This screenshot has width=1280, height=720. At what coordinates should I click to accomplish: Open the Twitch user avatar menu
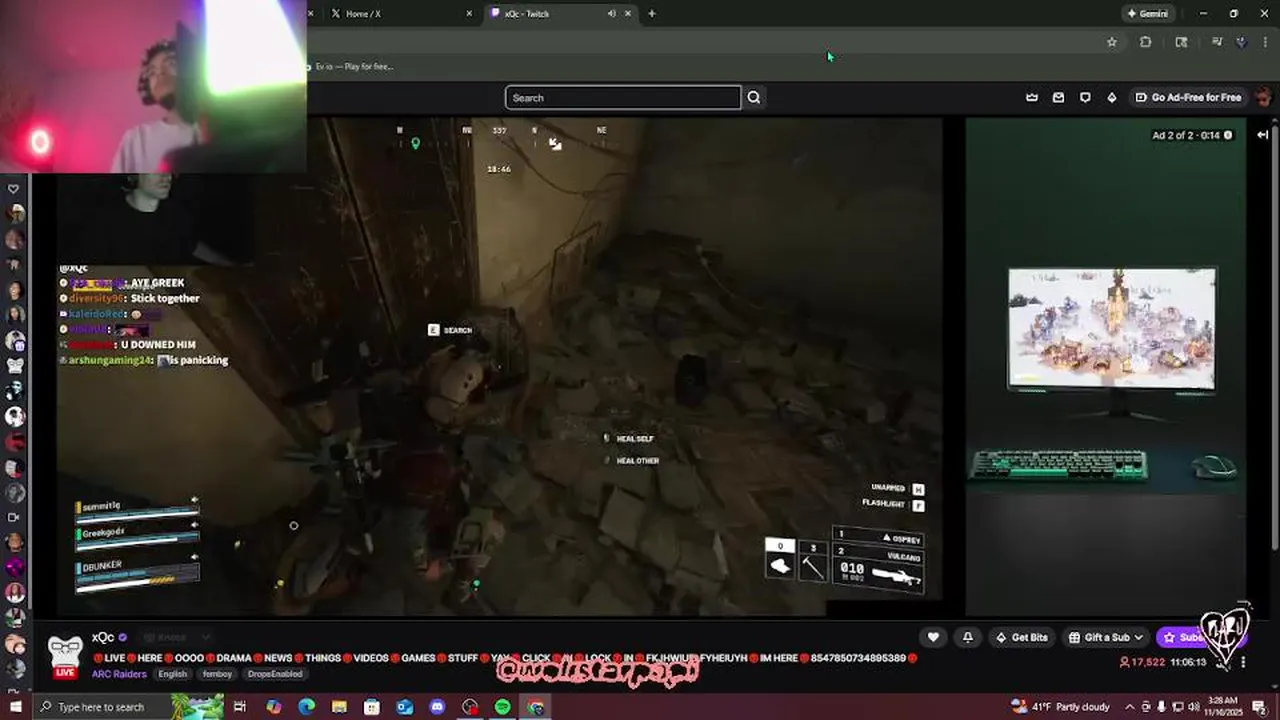(x=1263, y=97)
